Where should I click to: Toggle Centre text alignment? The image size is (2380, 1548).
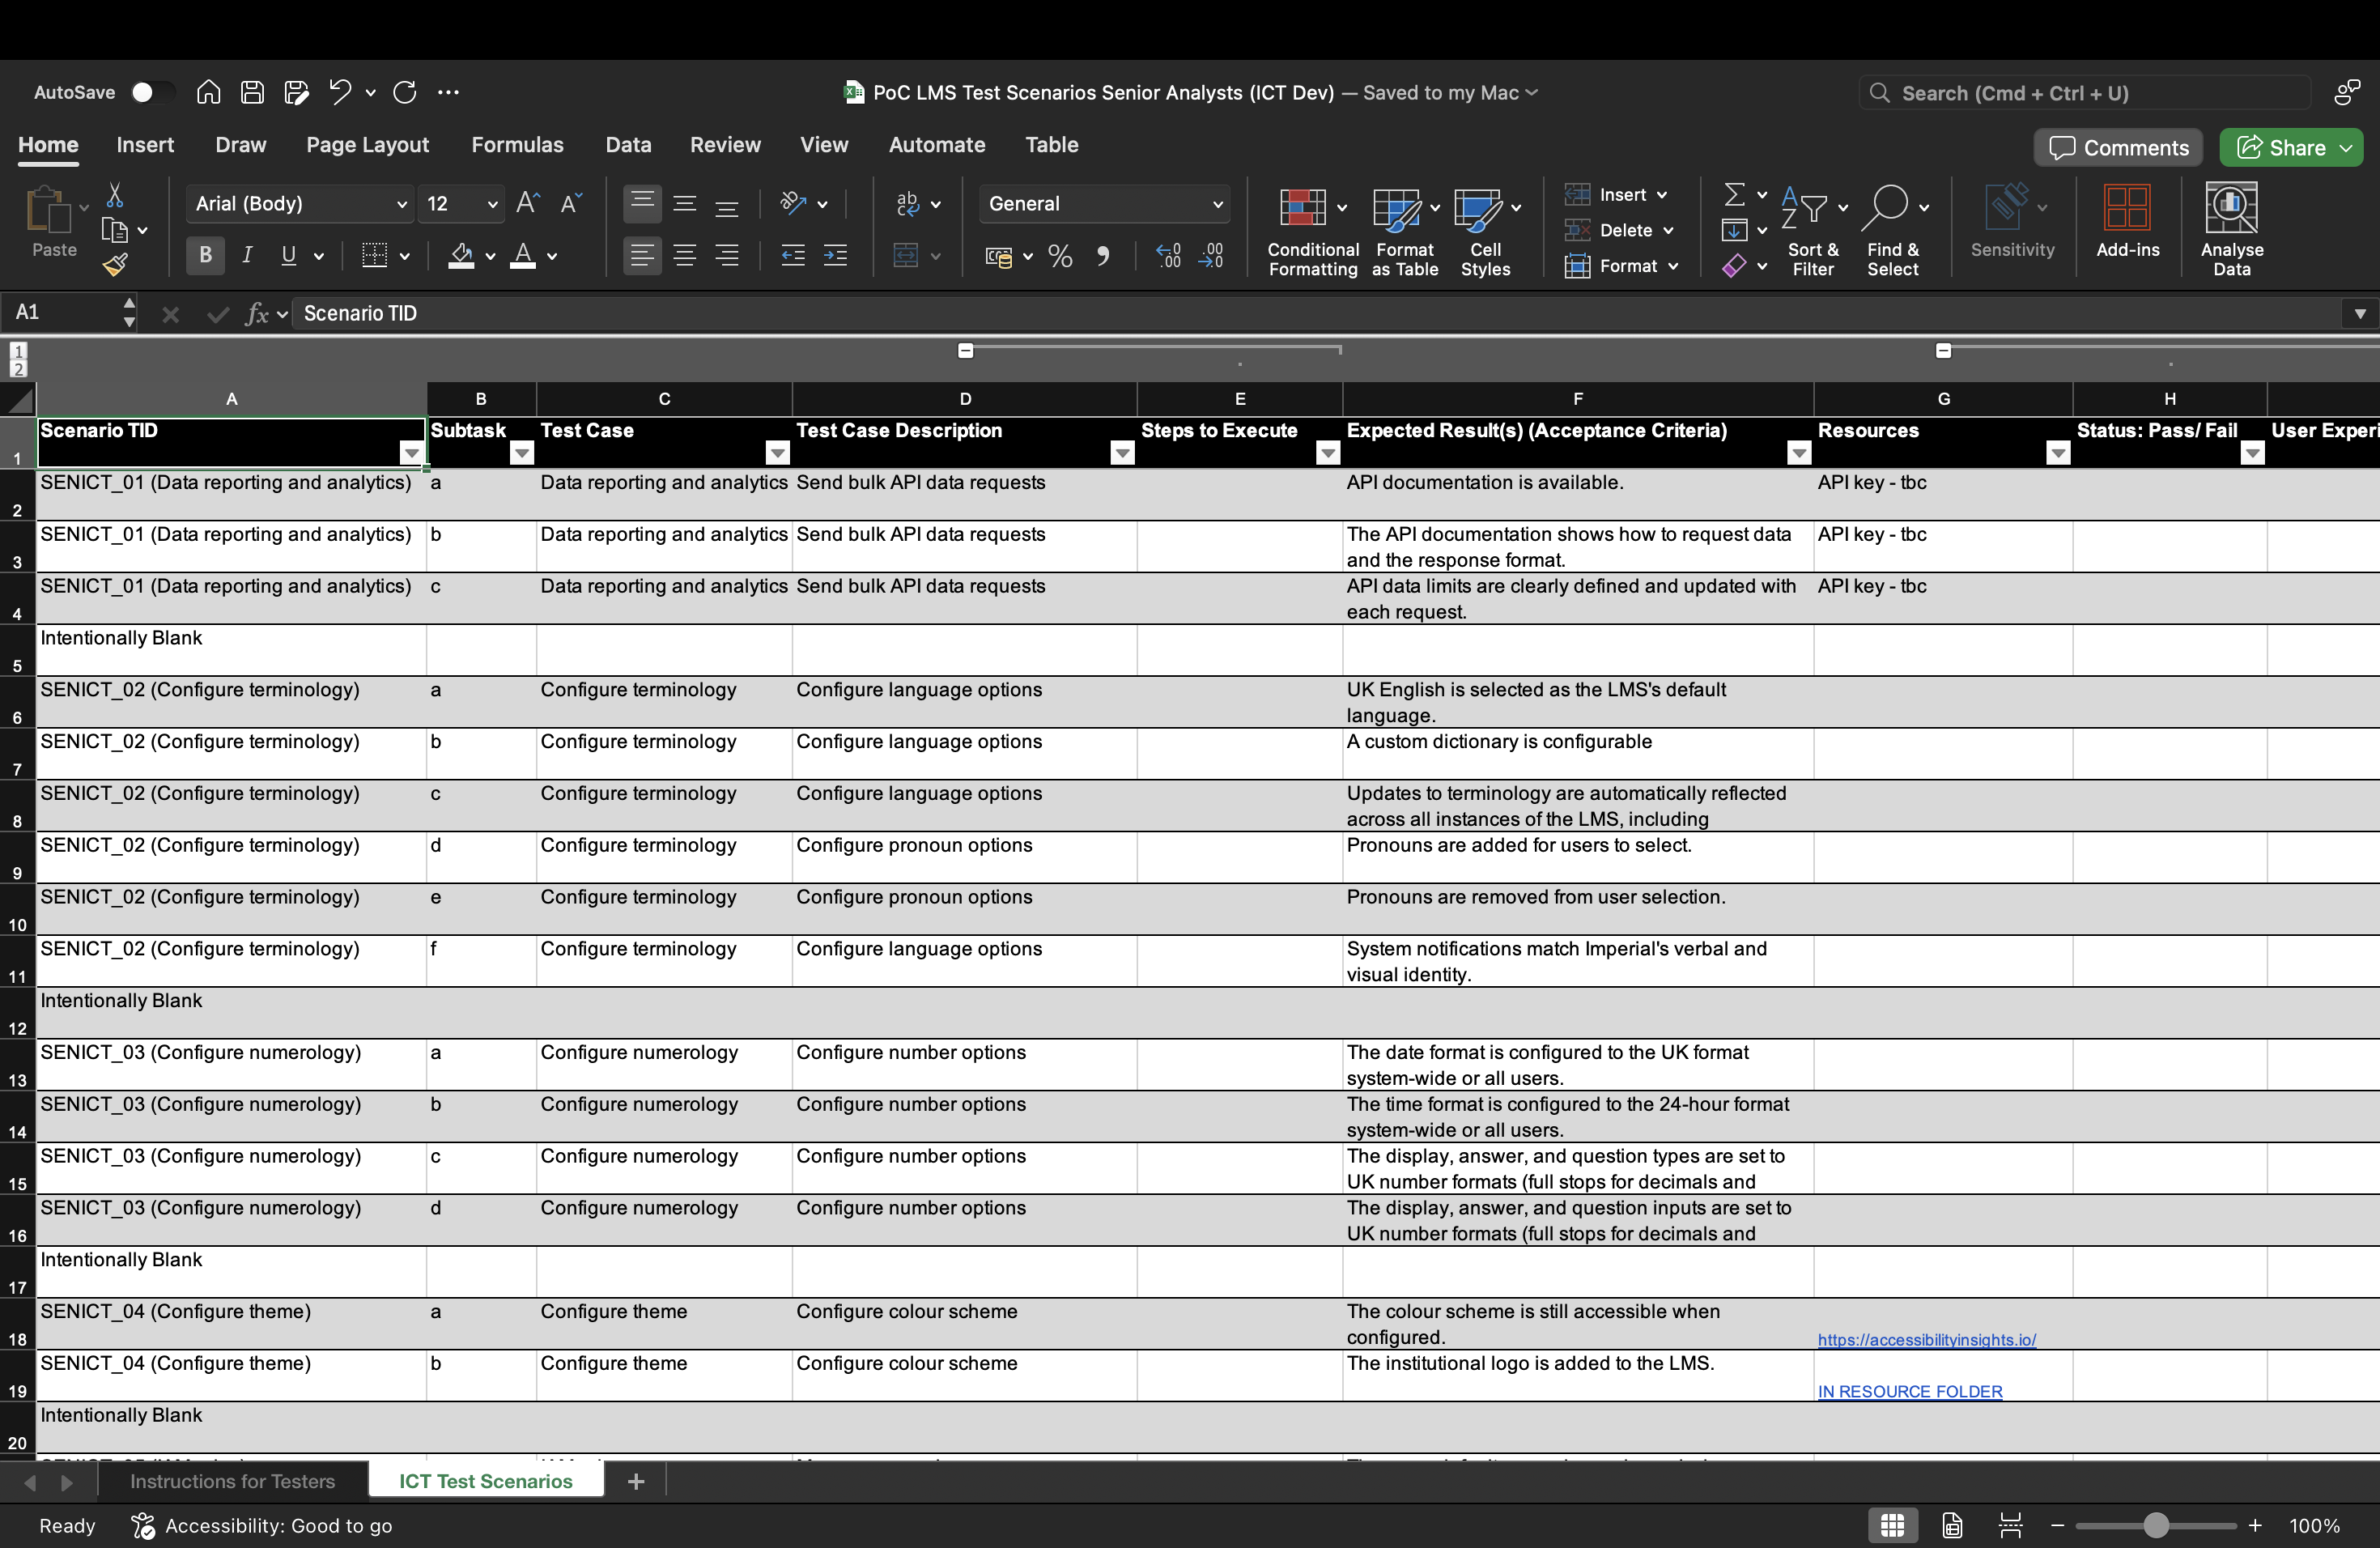[x=685, y=255]
